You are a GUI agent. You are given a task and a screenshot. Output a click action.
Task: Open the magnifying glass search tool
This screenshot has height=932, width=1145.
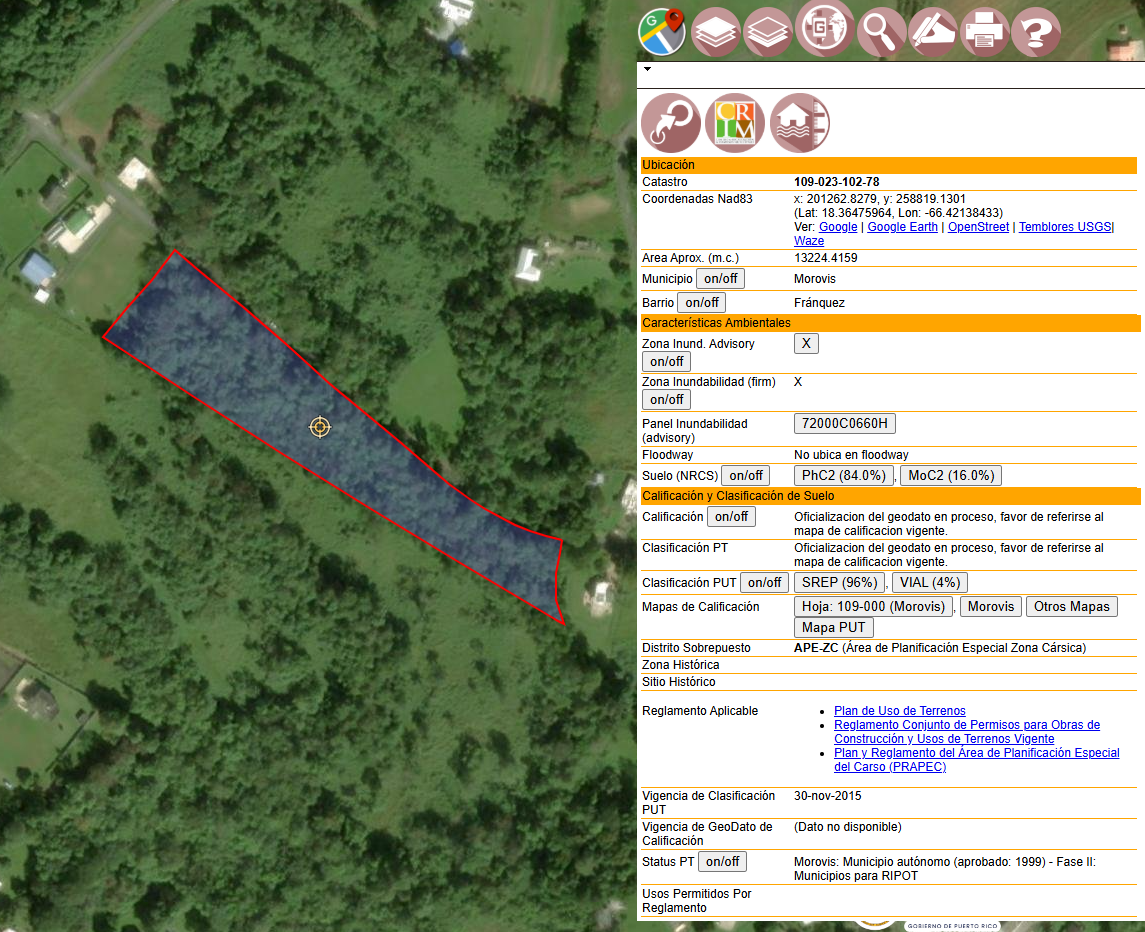881,32
